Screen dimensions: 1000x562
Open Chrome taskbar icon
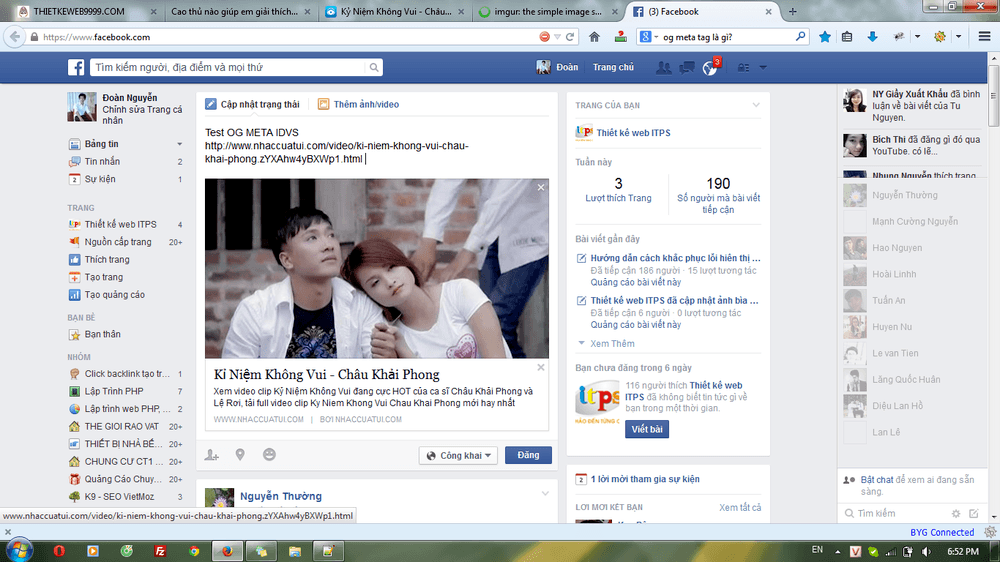tap(193, 551)
